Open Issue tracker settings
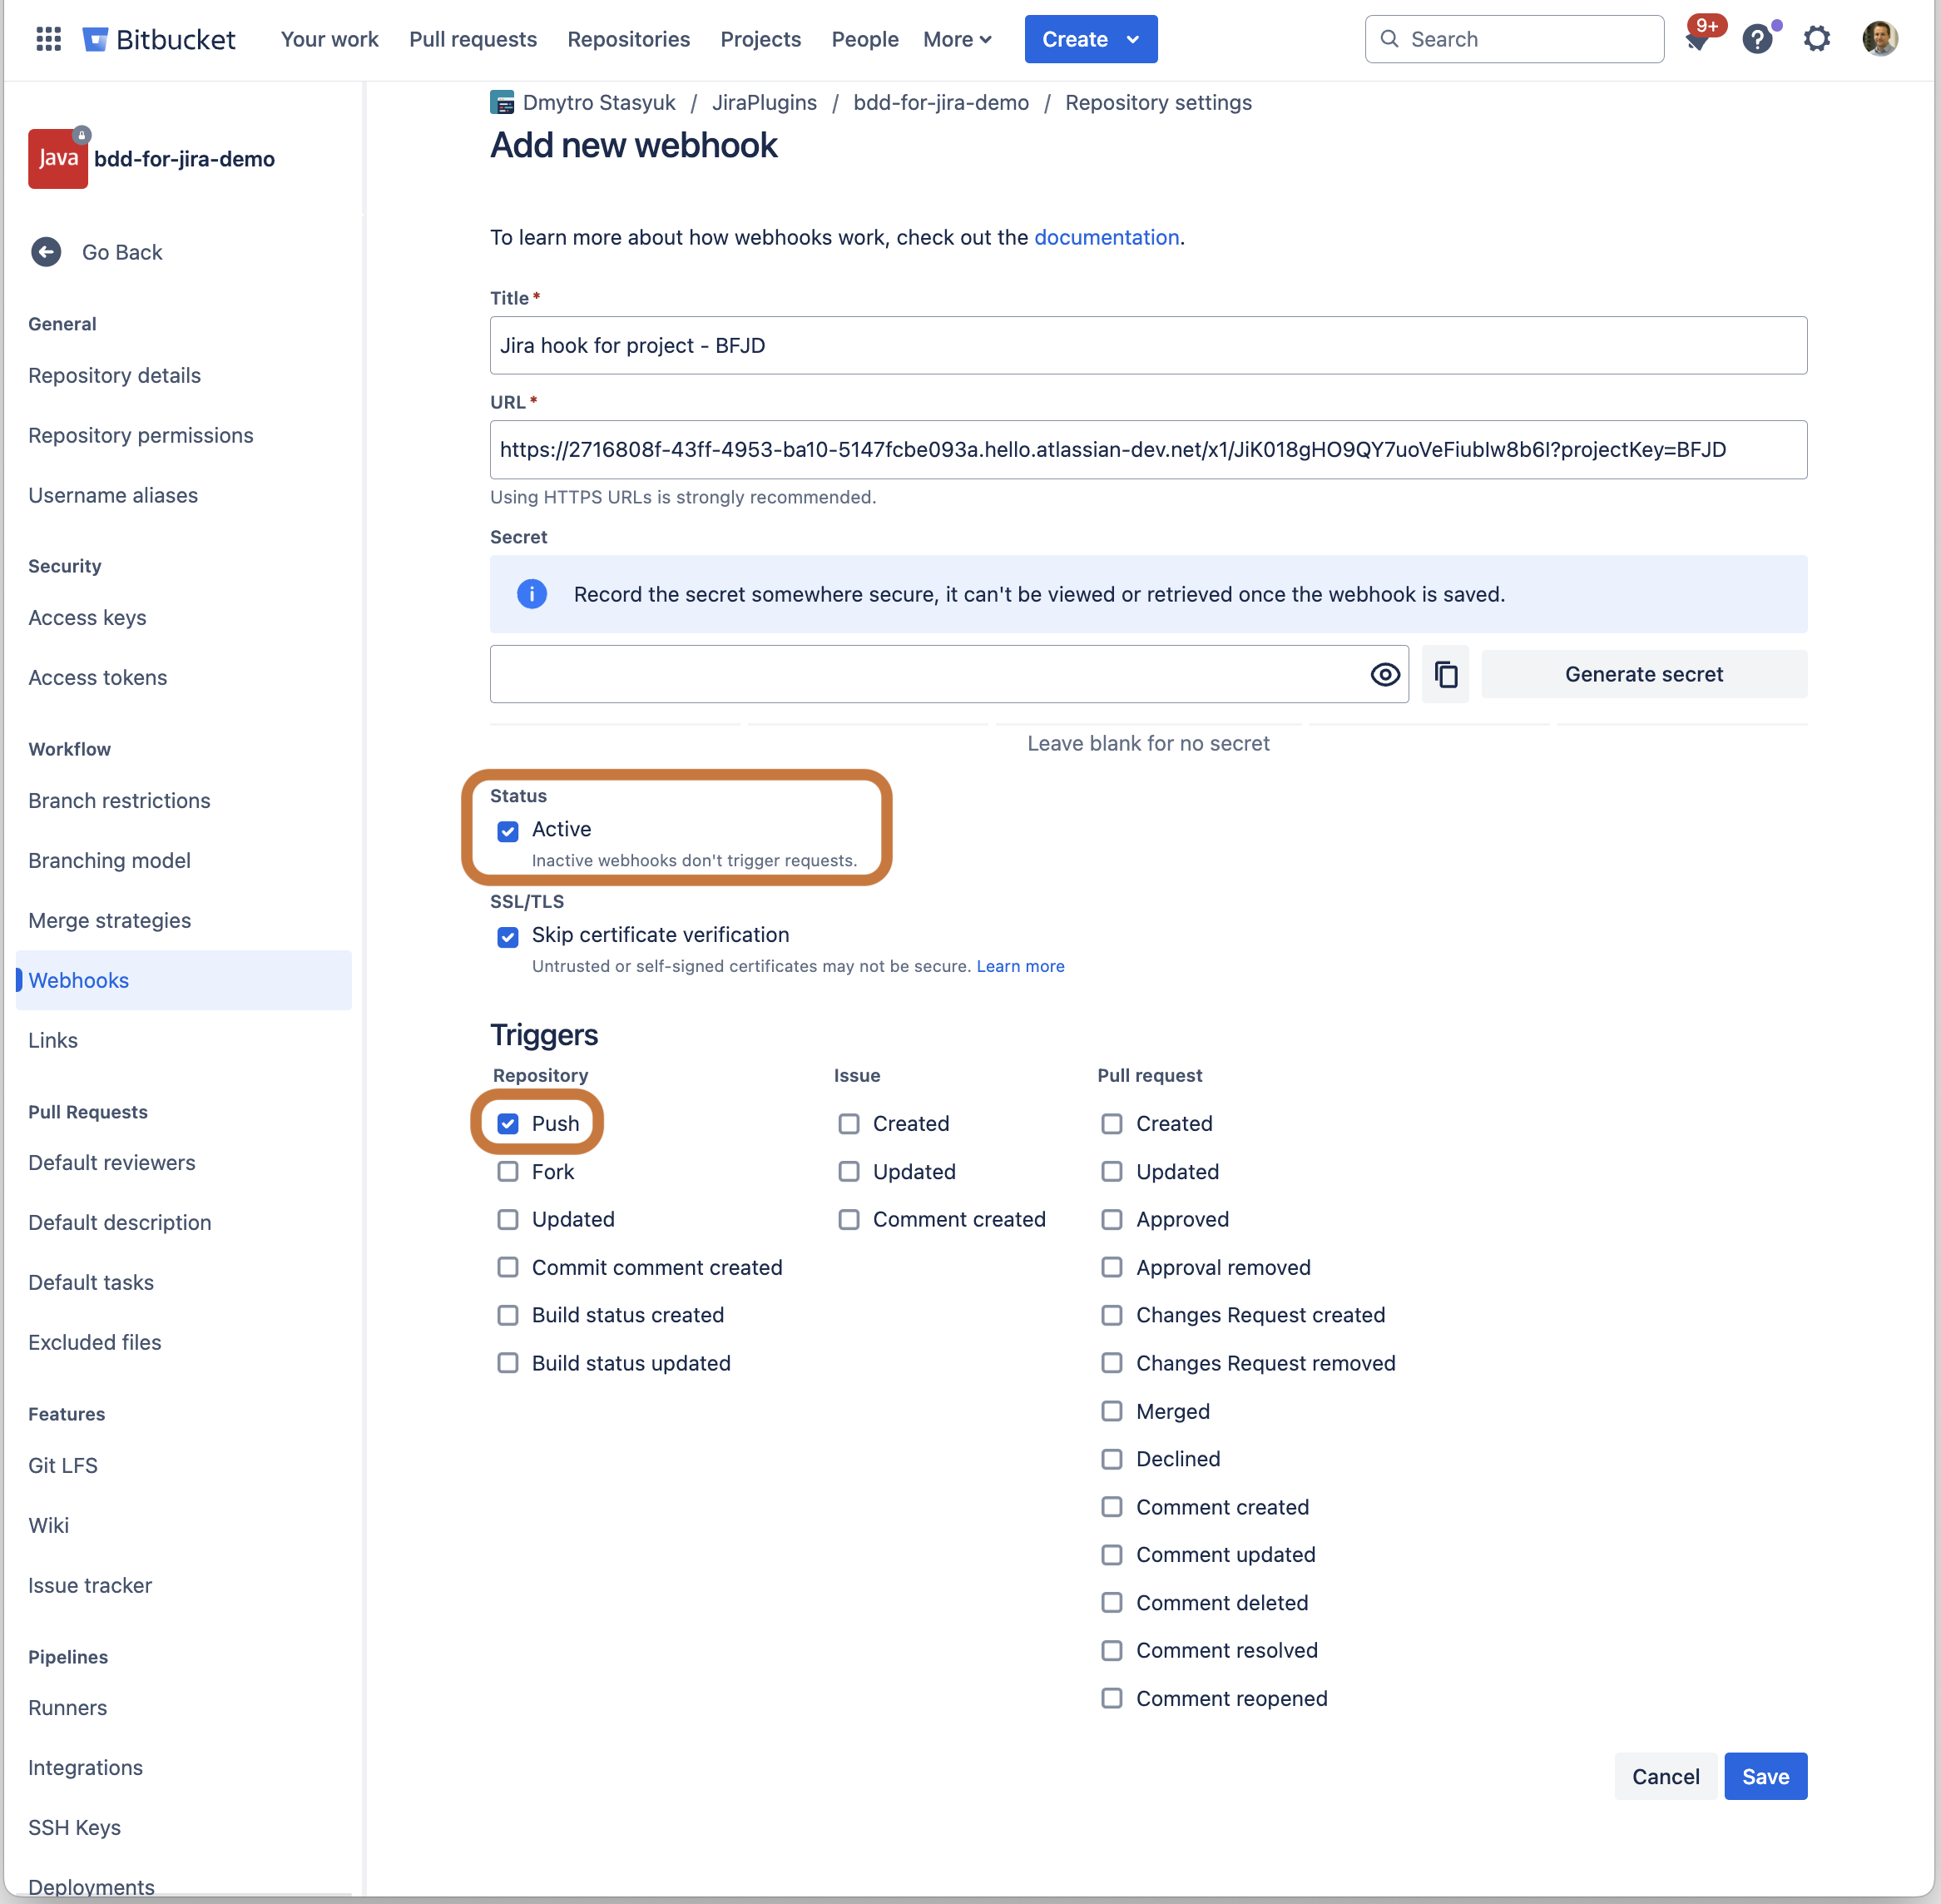This screenshot has height=1904, width=1941. tap(90, 1586)
